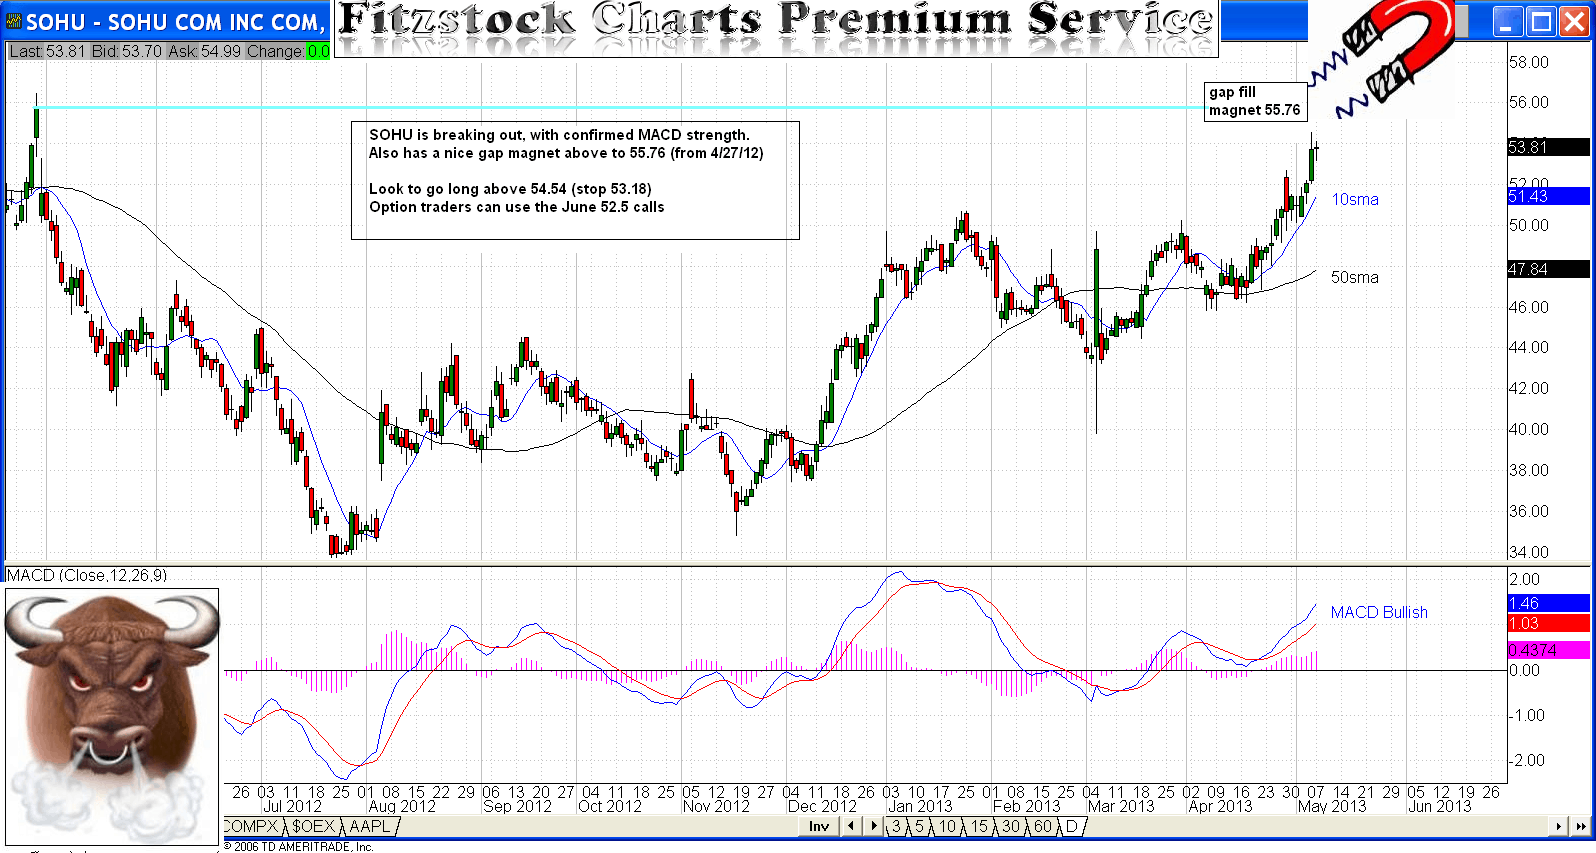Viewport: 1596px width, 853px height.
Task: Click the right arrow before interval tabs
Action: pyautogui.click(x=873, y=826)
